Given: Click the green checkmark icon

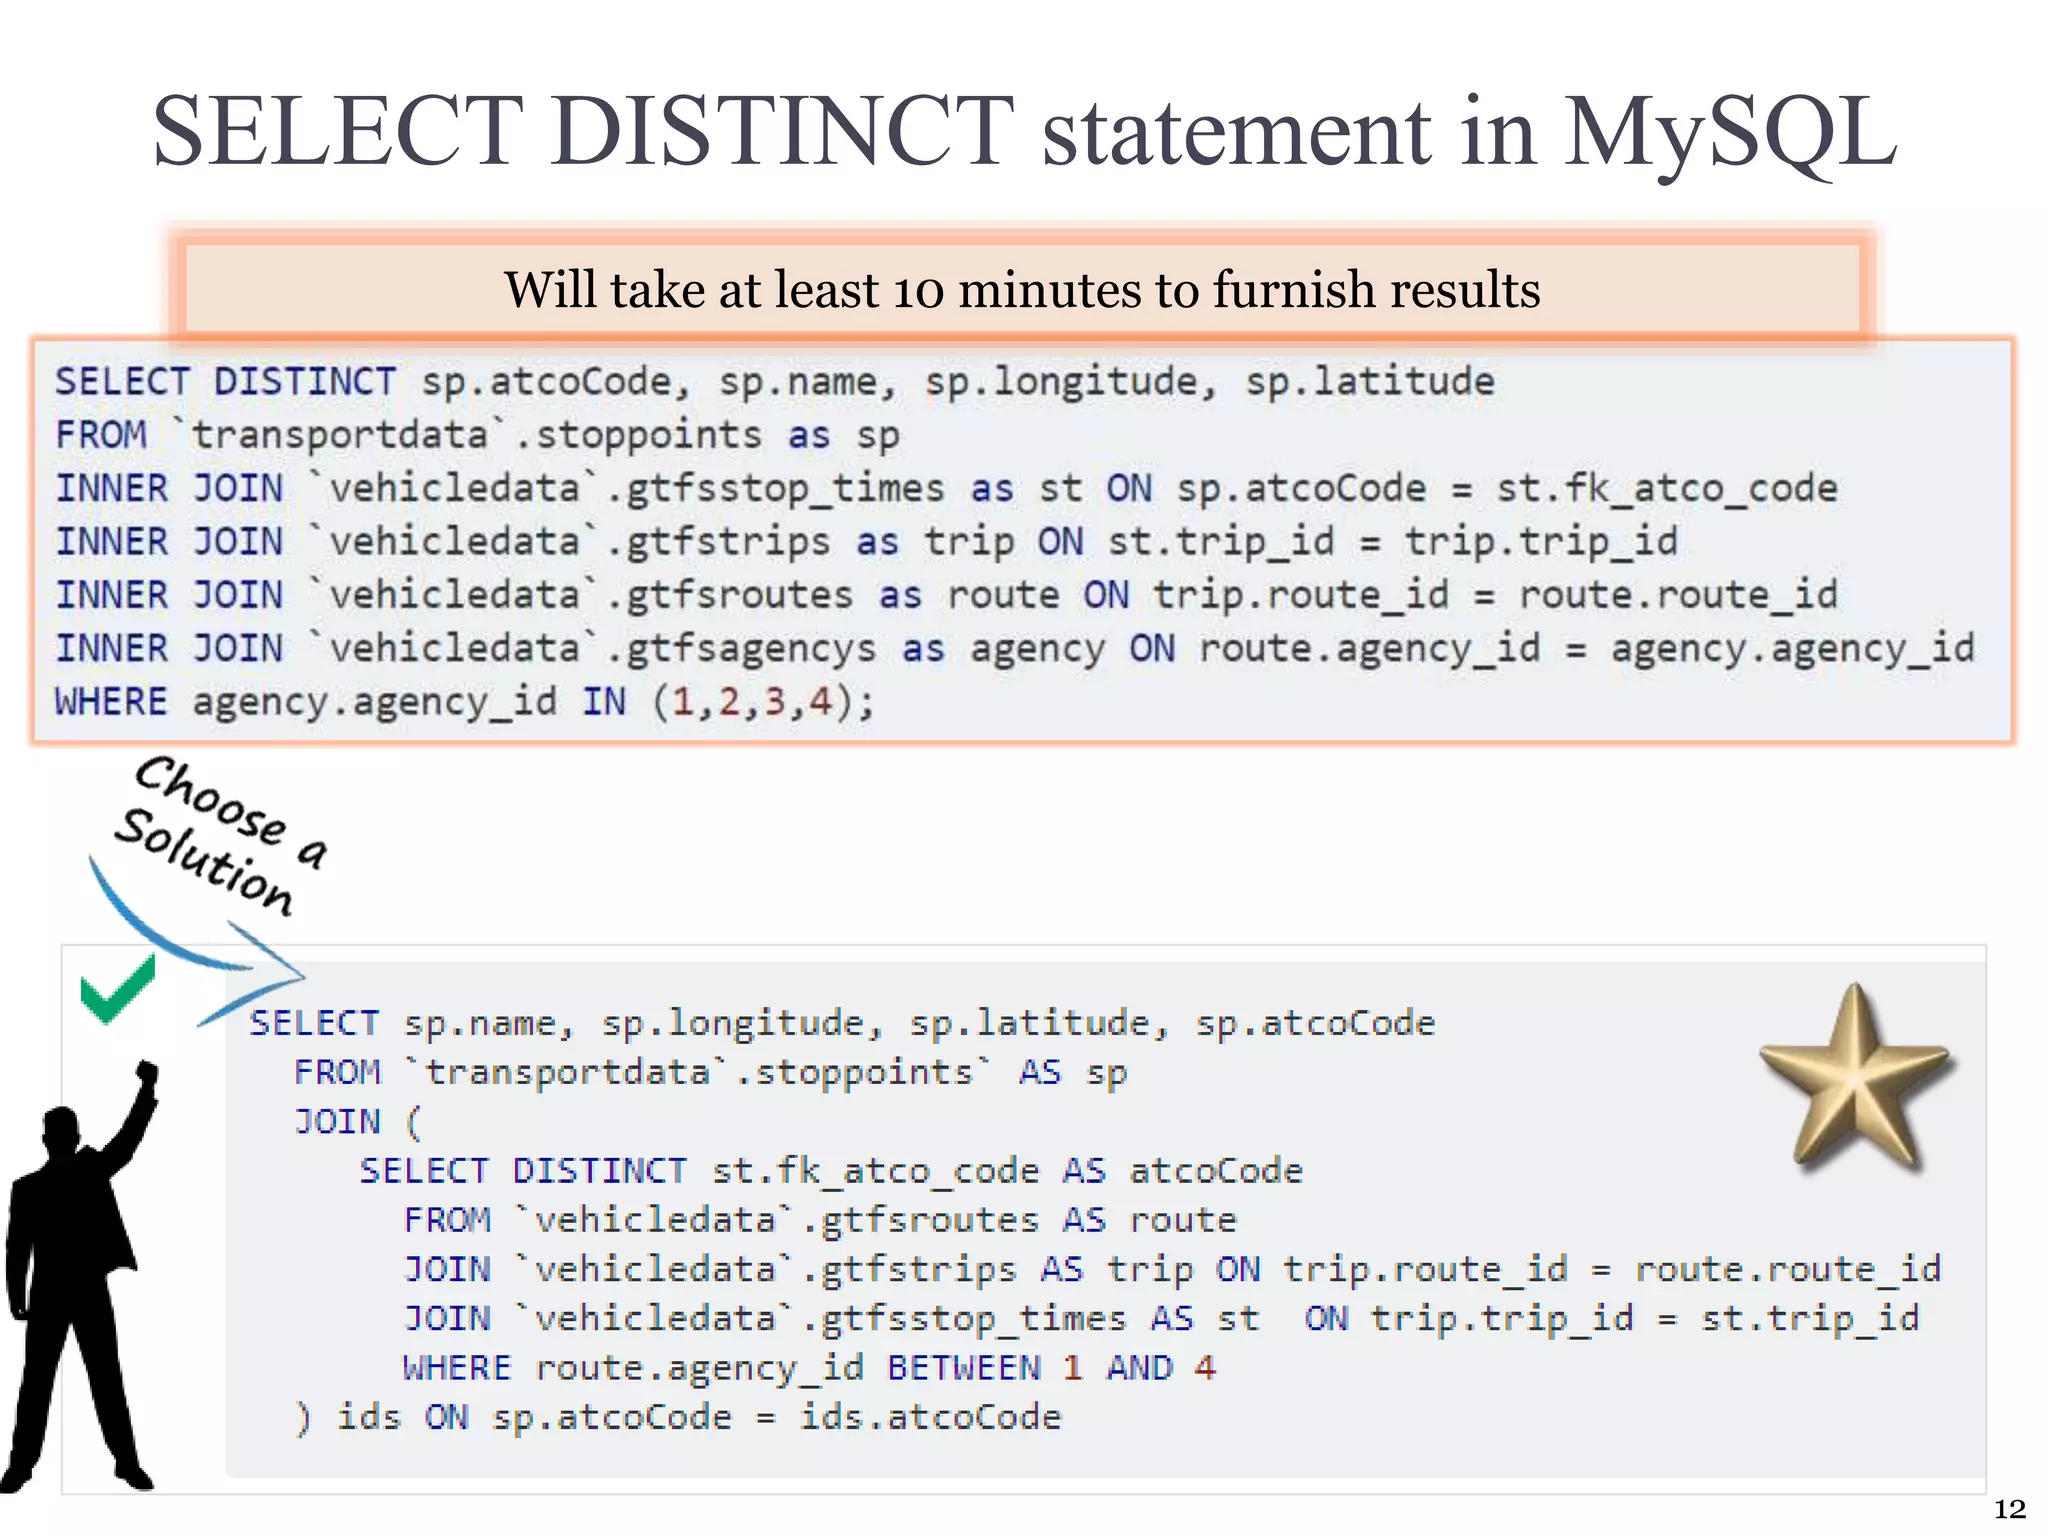Looking at the screenshot, I should coord(117,990).
